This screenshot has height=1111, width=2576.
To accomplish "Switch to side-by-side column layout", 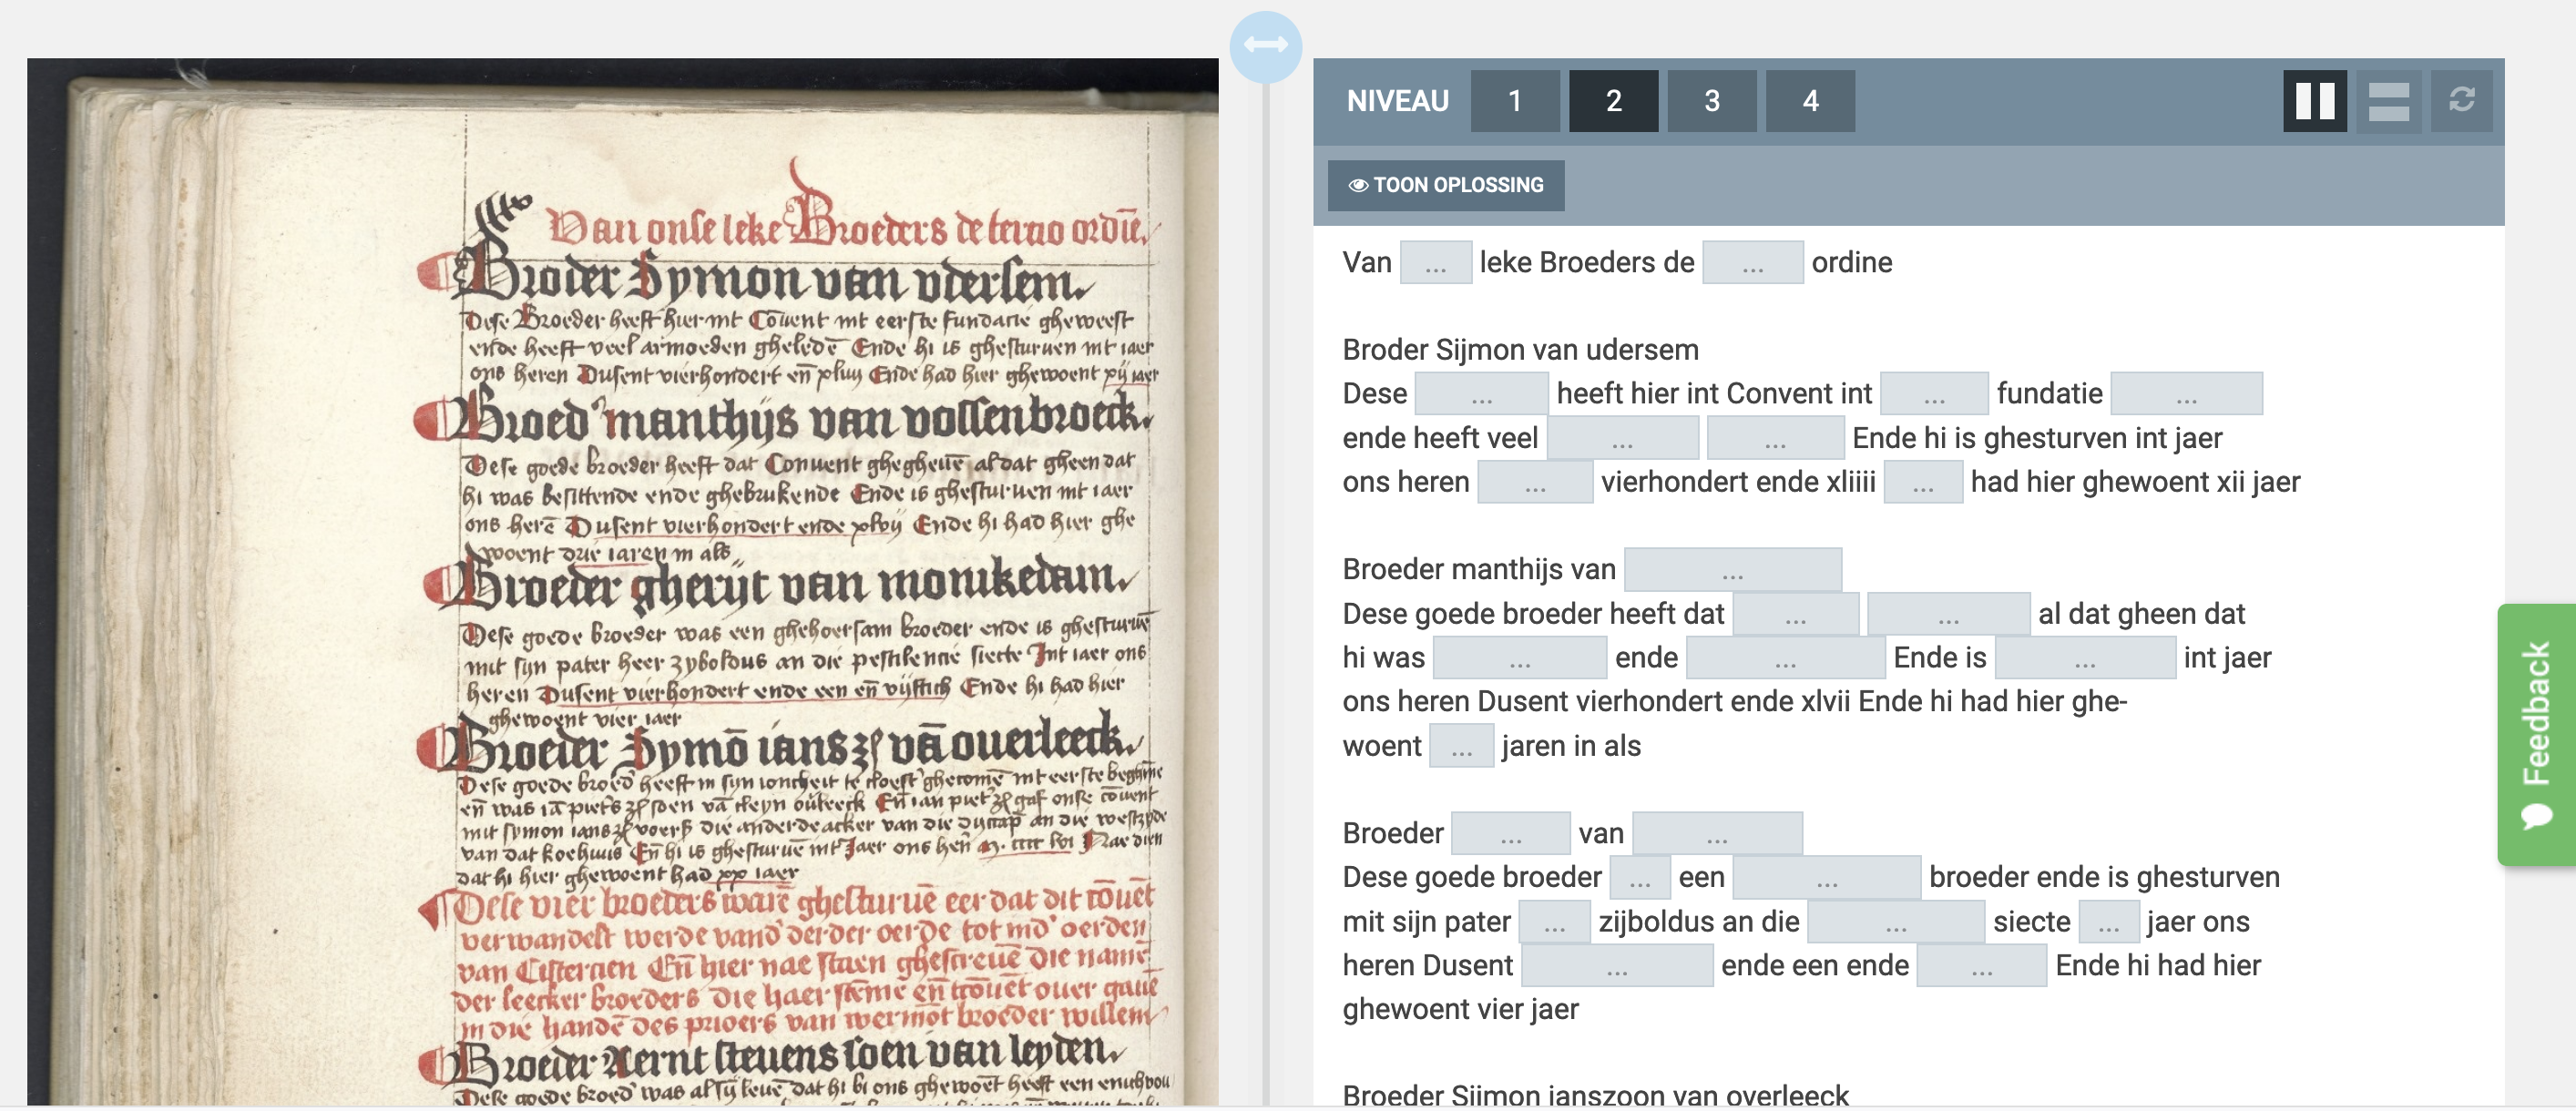I will pyautogui.click(x=2314, y=101).
